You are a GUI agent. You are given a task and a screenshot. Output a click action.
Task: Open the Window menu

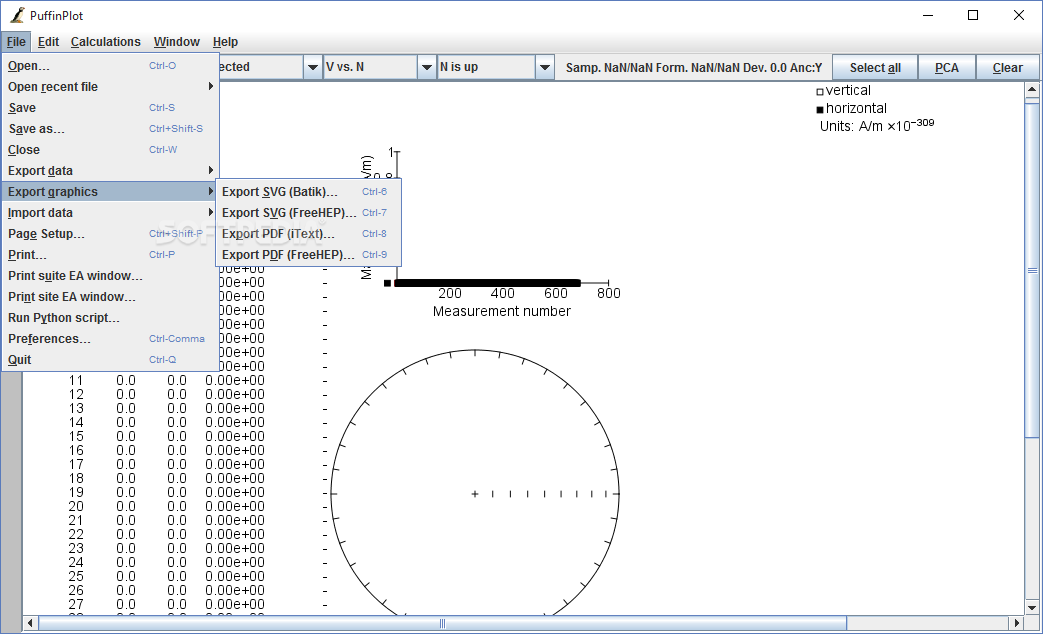(x=176, y=42)
